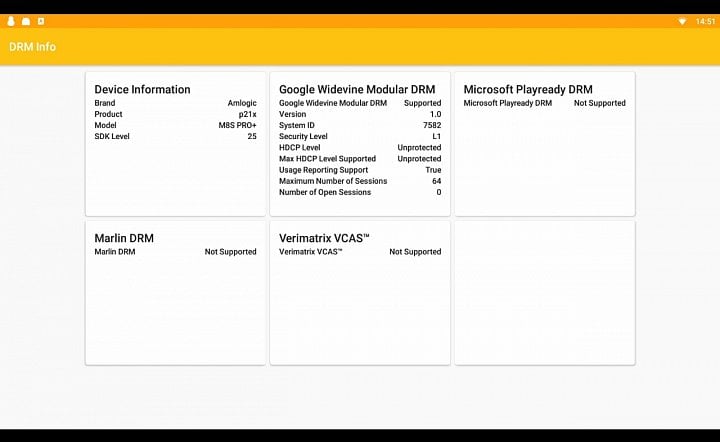Click the Brand value Amlogic

coord(242,103)
